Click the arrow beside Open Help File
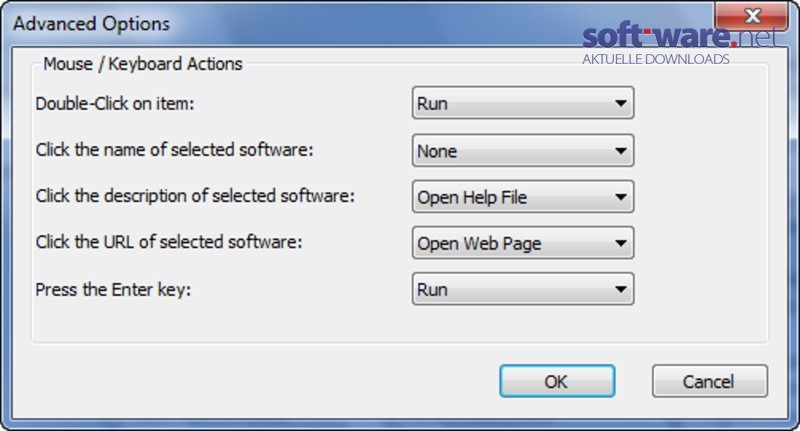 tap(620, 197)
